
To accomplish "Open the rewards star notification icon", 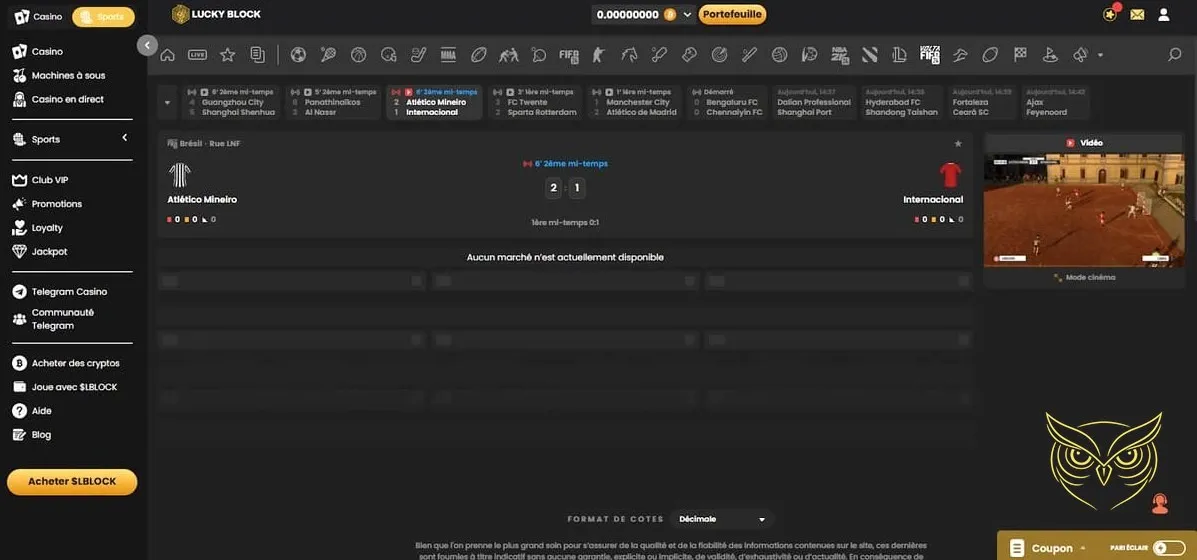I will (x=1110, y=14).
